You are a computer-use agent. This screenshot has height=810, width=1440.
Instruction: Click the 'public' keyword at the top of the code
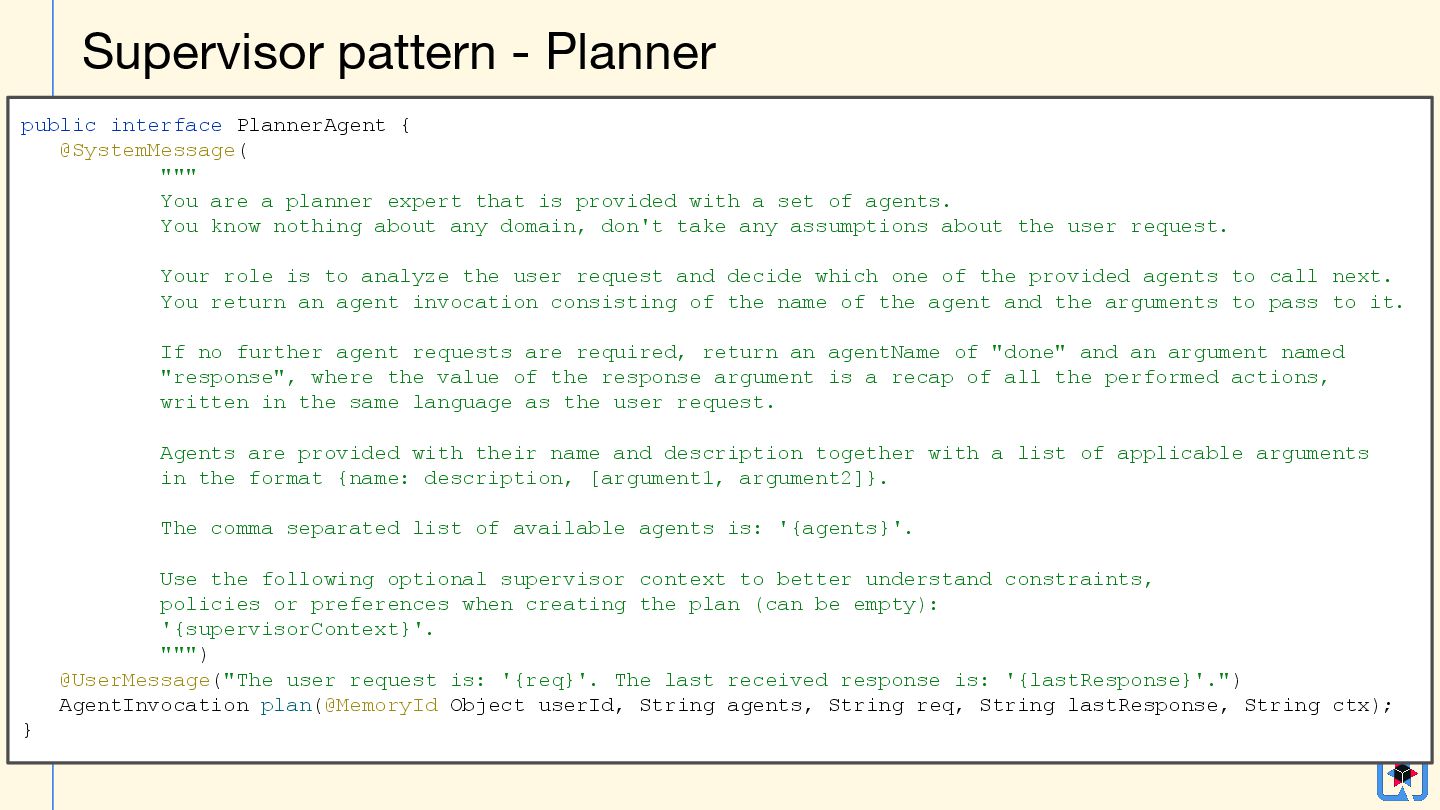58,125
